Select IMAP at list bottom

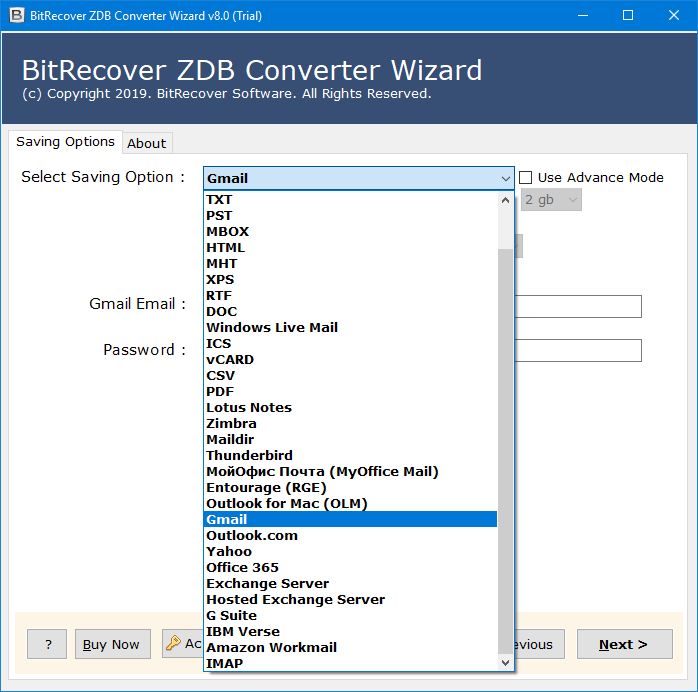350,664
